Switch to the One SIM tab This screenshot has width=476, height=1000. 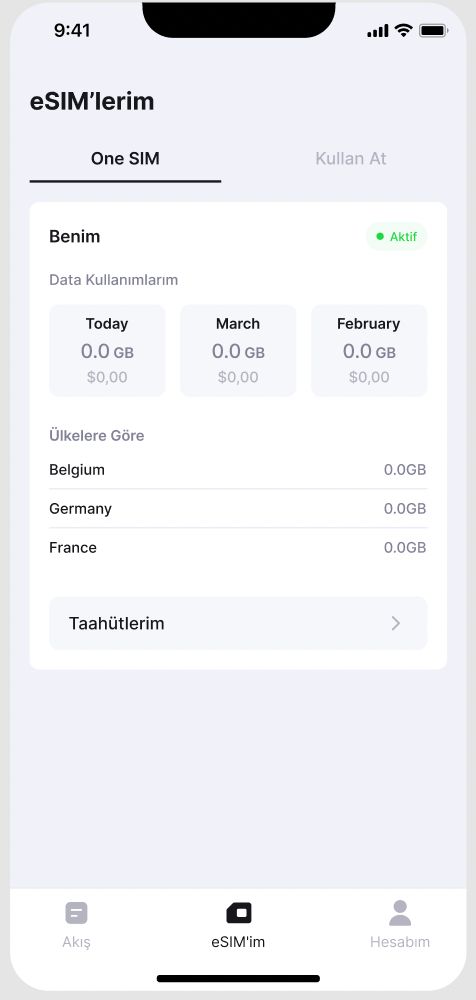[125, 159]
